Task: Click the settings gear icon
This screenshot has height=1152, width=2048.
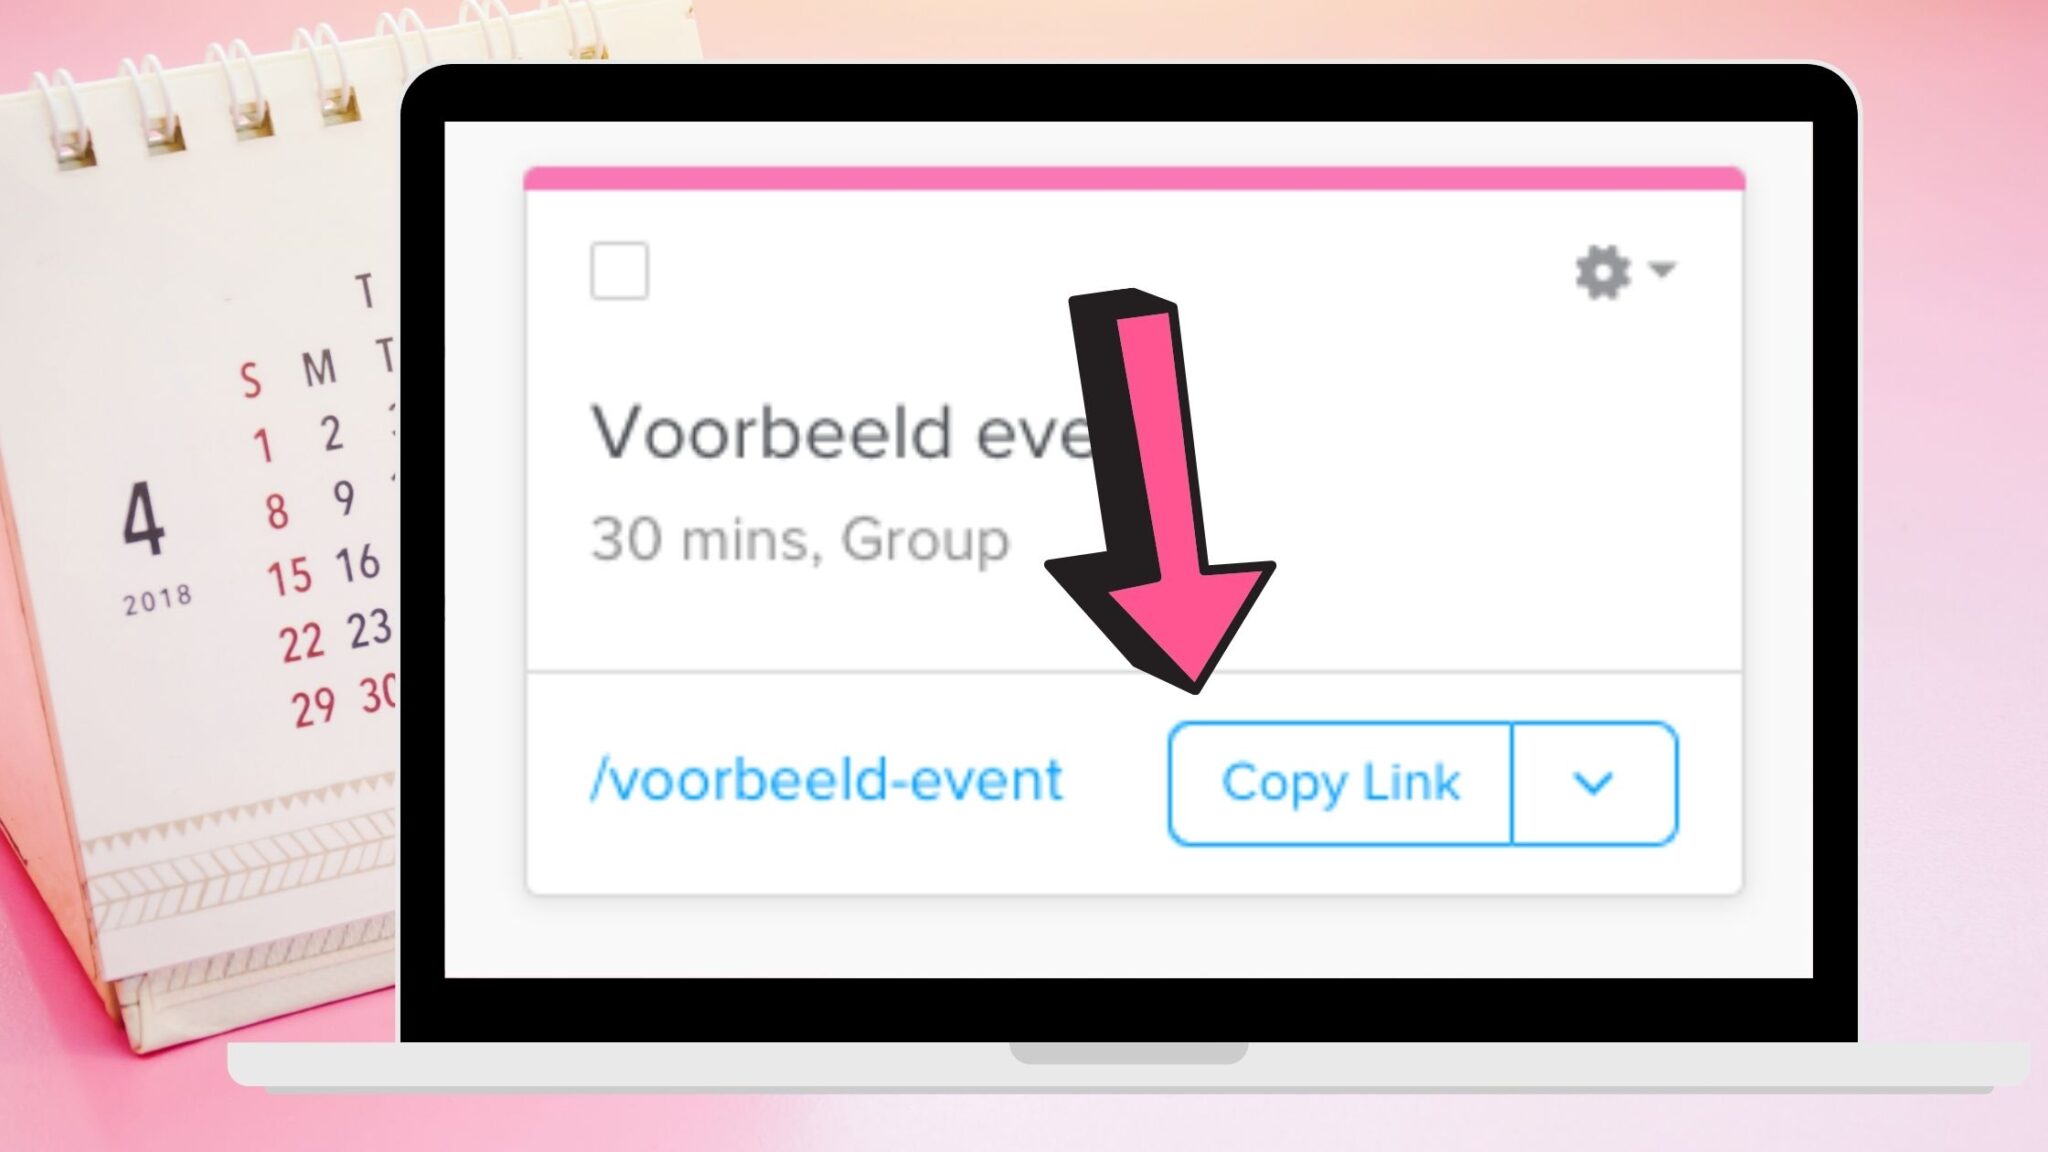Action: [1605, 271]
